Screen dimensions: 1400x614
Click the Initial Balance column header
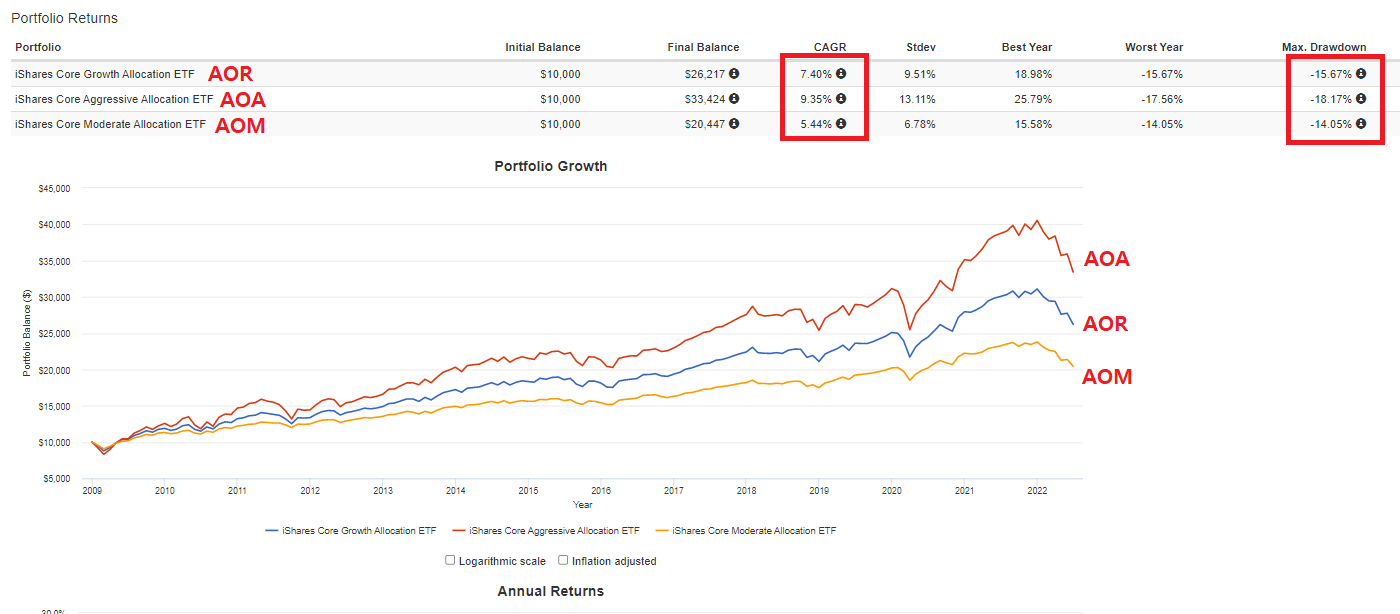point(543,47)
